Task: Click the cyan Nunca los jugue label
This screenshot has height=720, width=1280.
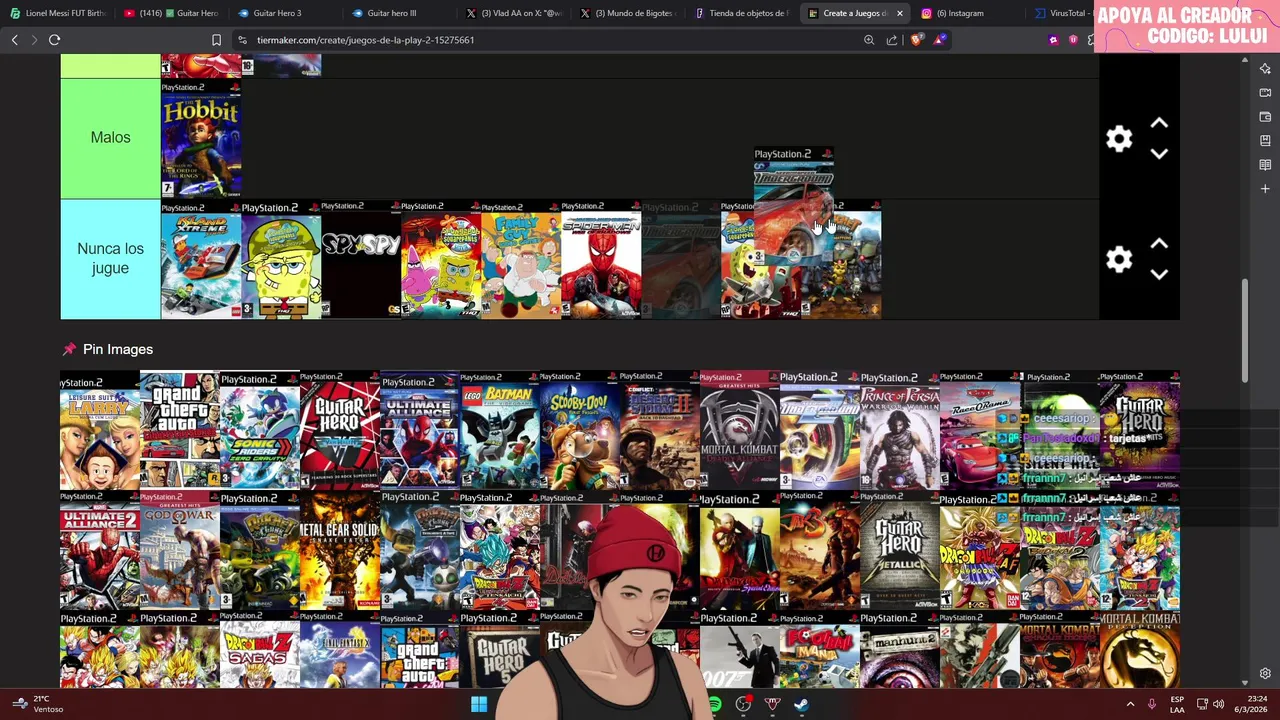Action: click(x=110, y=259)
